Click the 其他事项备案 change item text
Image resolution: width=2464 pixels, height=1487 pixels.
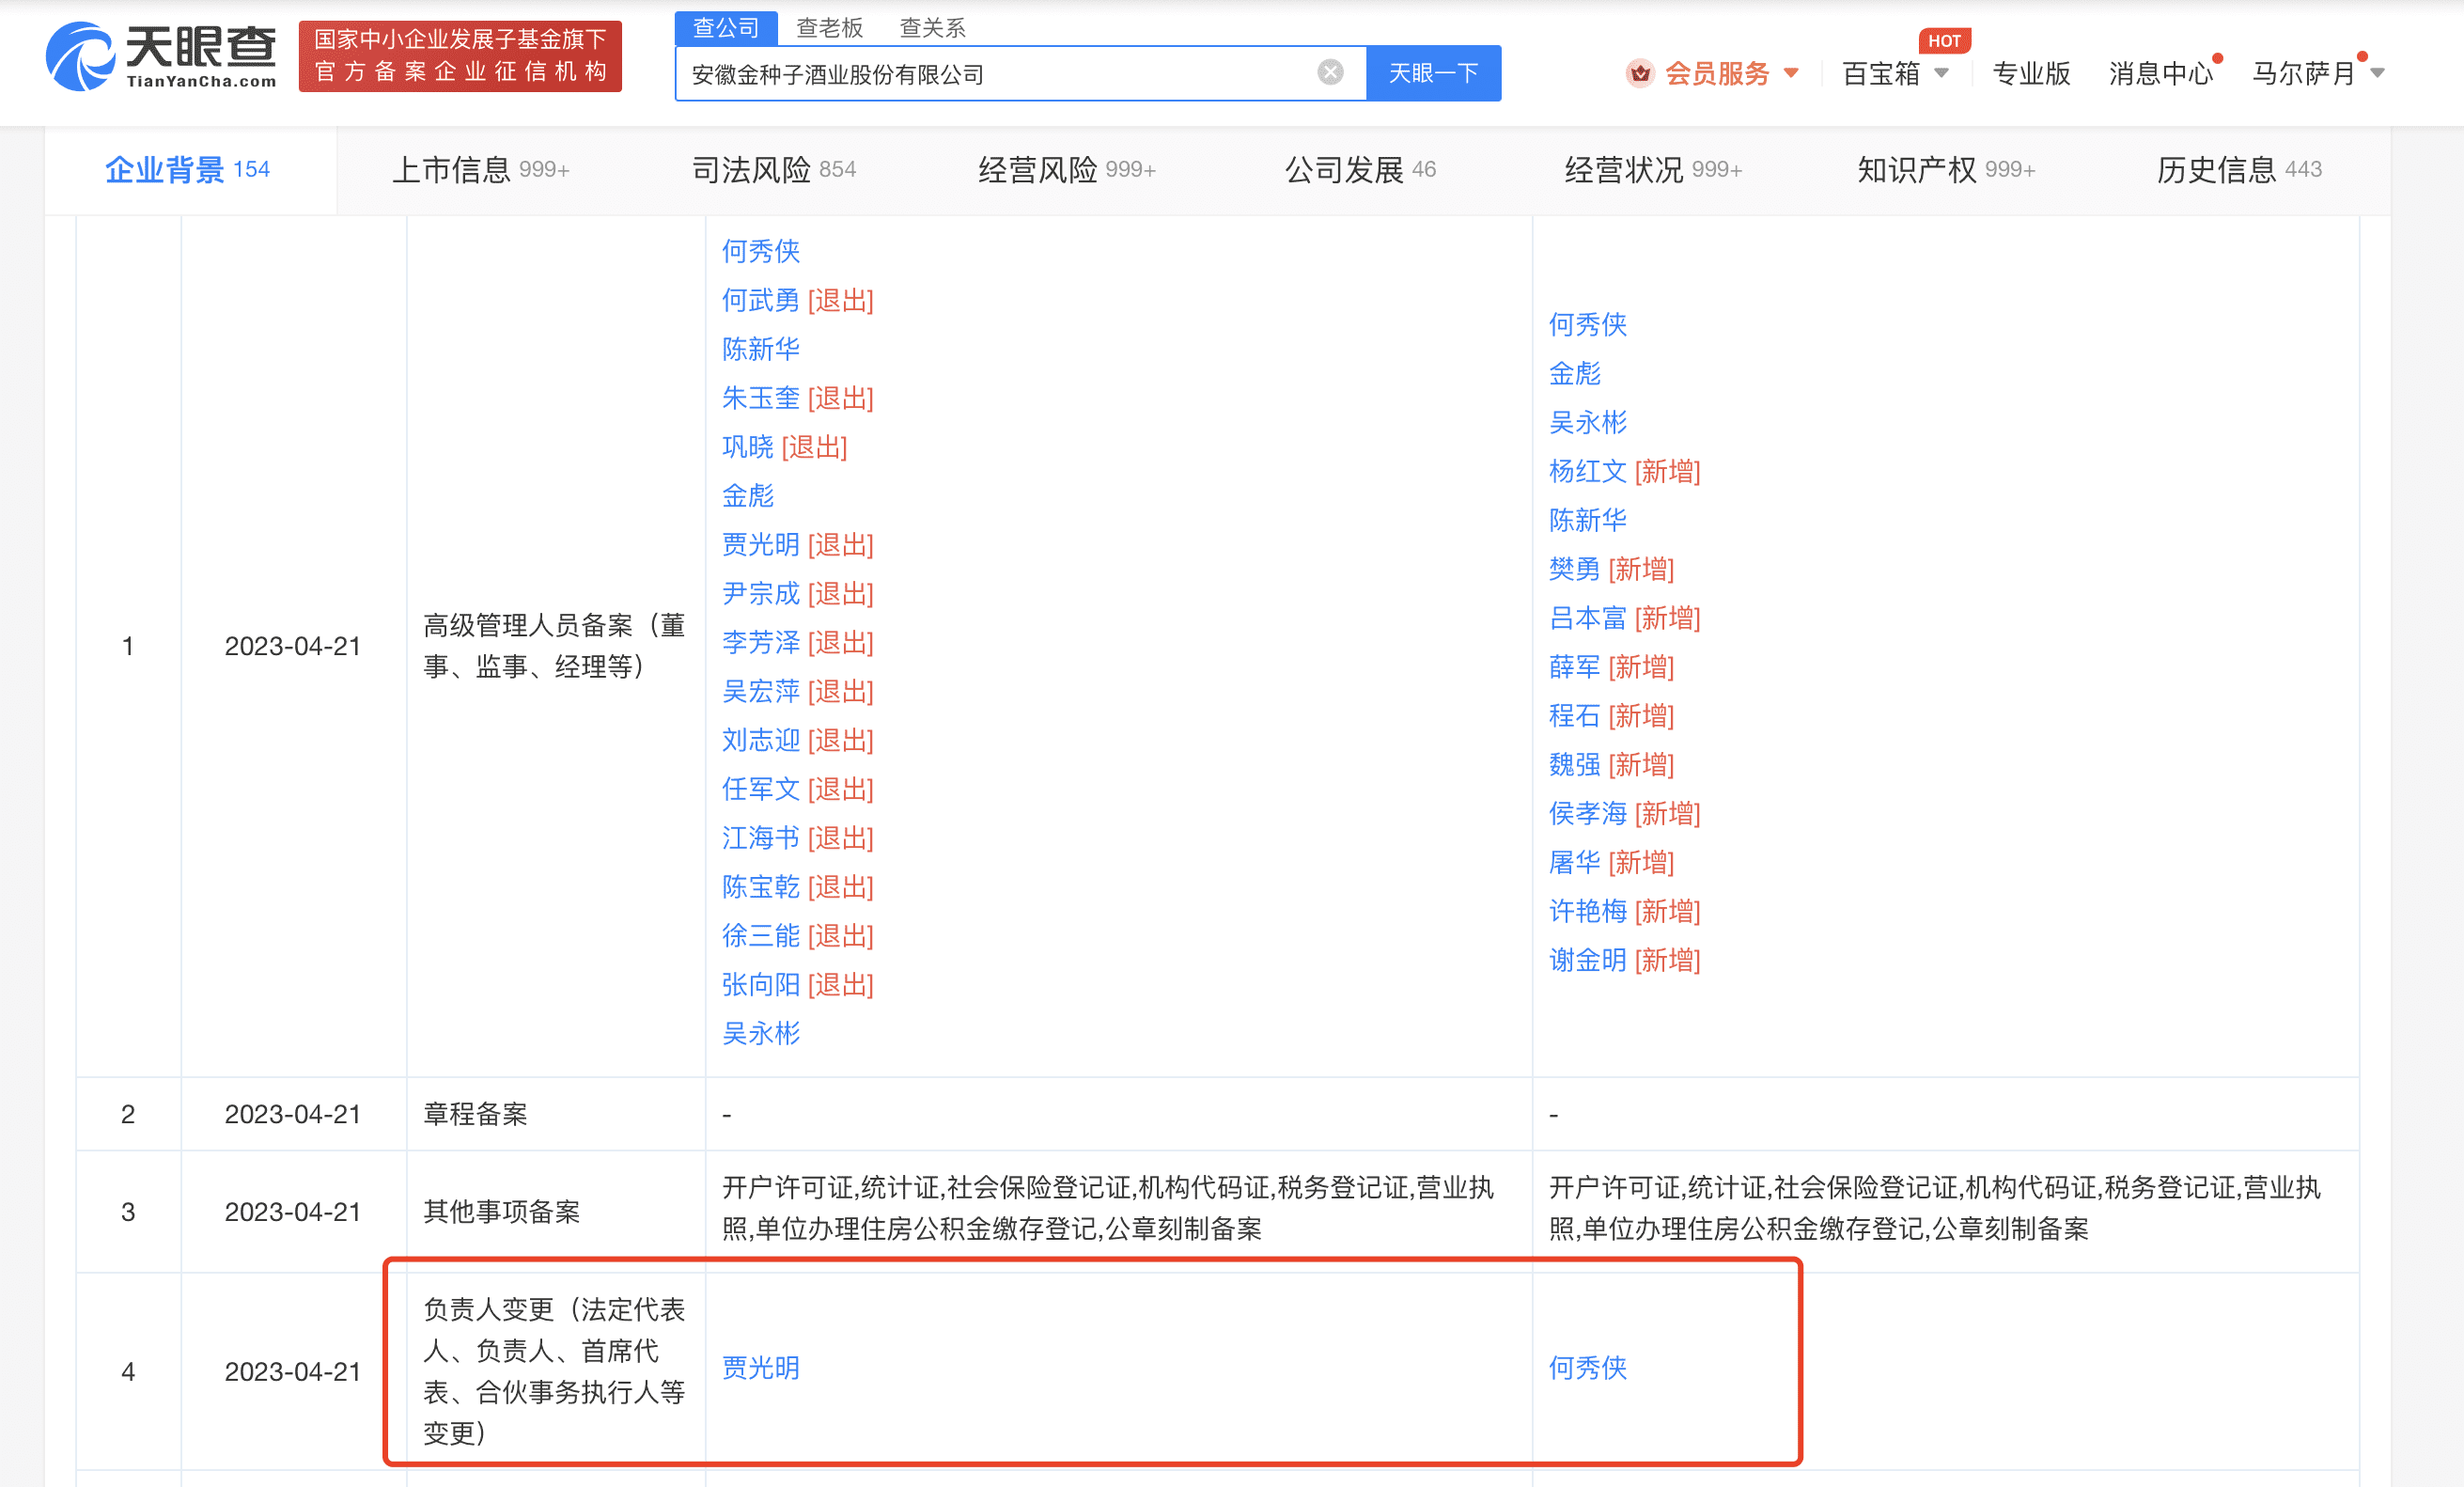[501, 1212]
